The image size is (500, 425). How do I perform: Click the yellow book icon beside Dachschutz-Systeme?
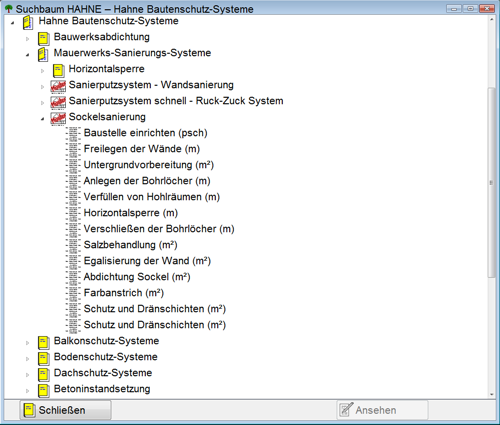point(44,374)
